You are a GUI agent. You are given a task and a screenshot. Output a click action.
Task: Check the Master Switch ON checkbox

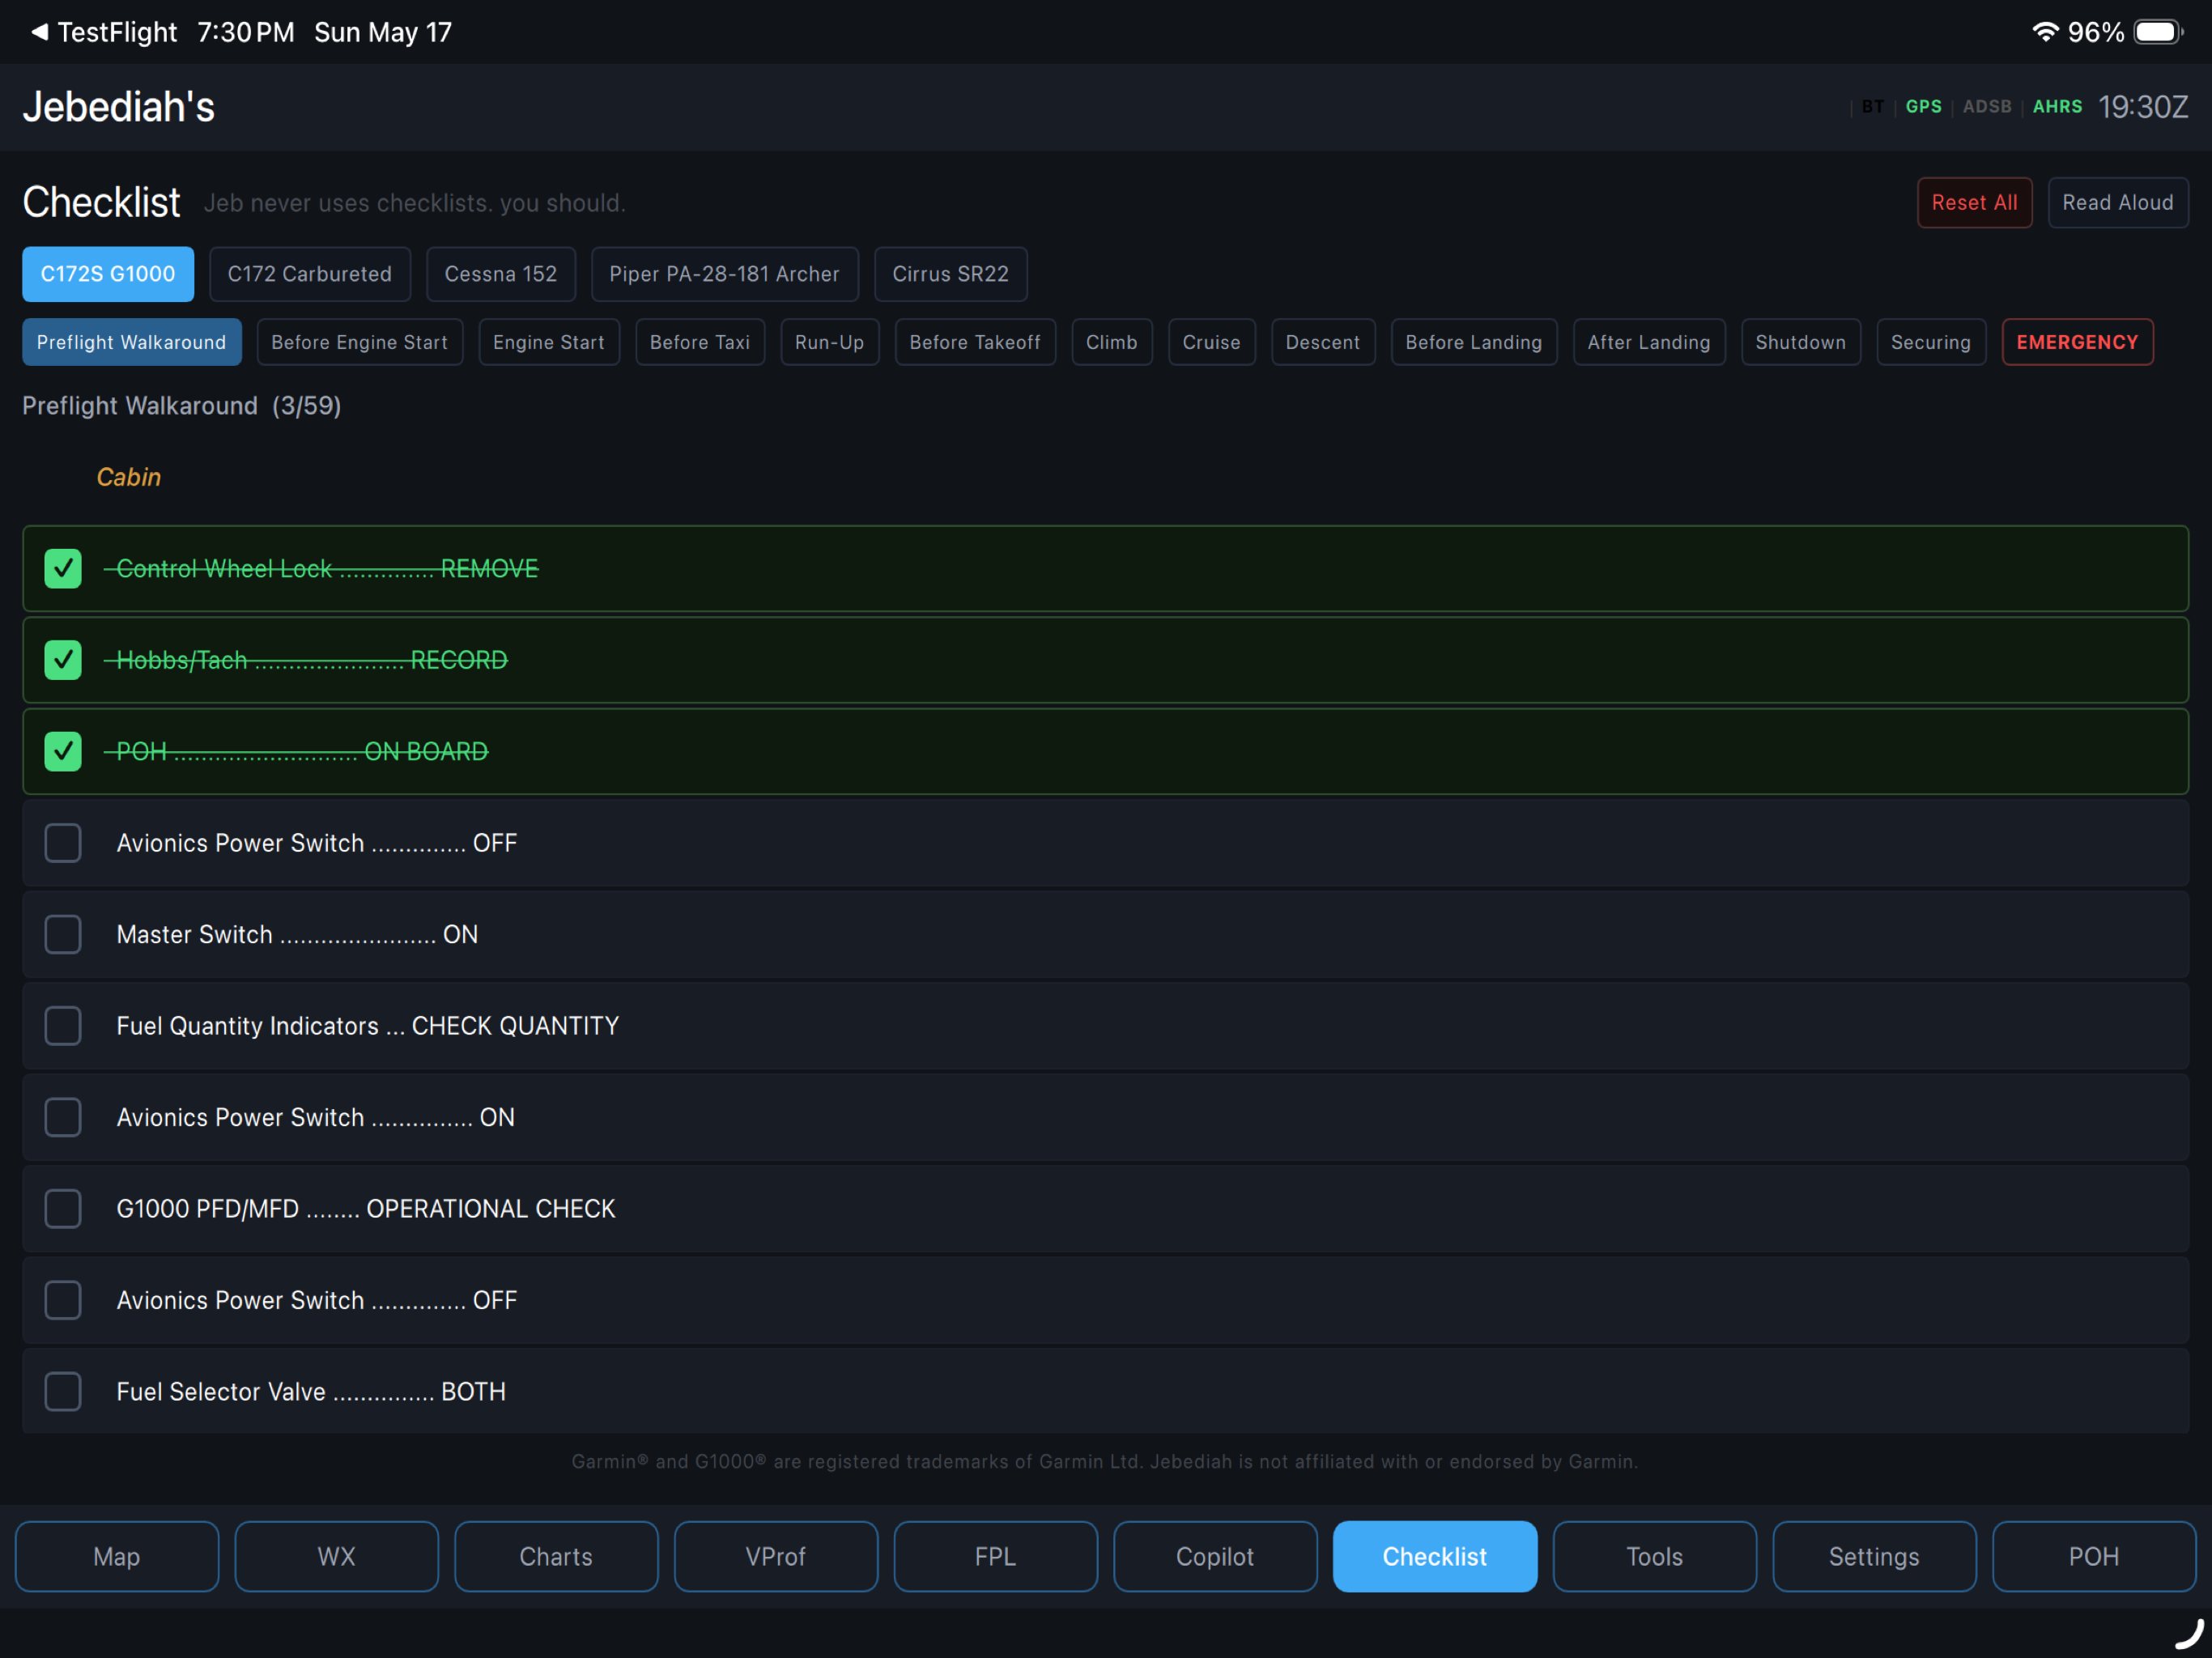point(63,934)
